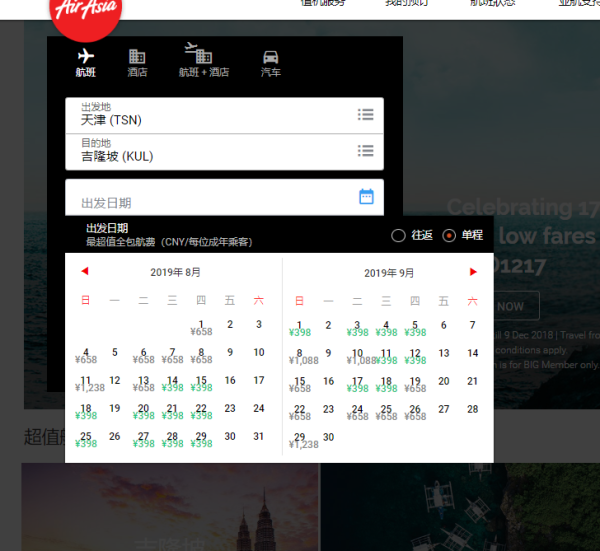
Task: Pick September 8 priced ¥1,088
Action: click(303, 357)
